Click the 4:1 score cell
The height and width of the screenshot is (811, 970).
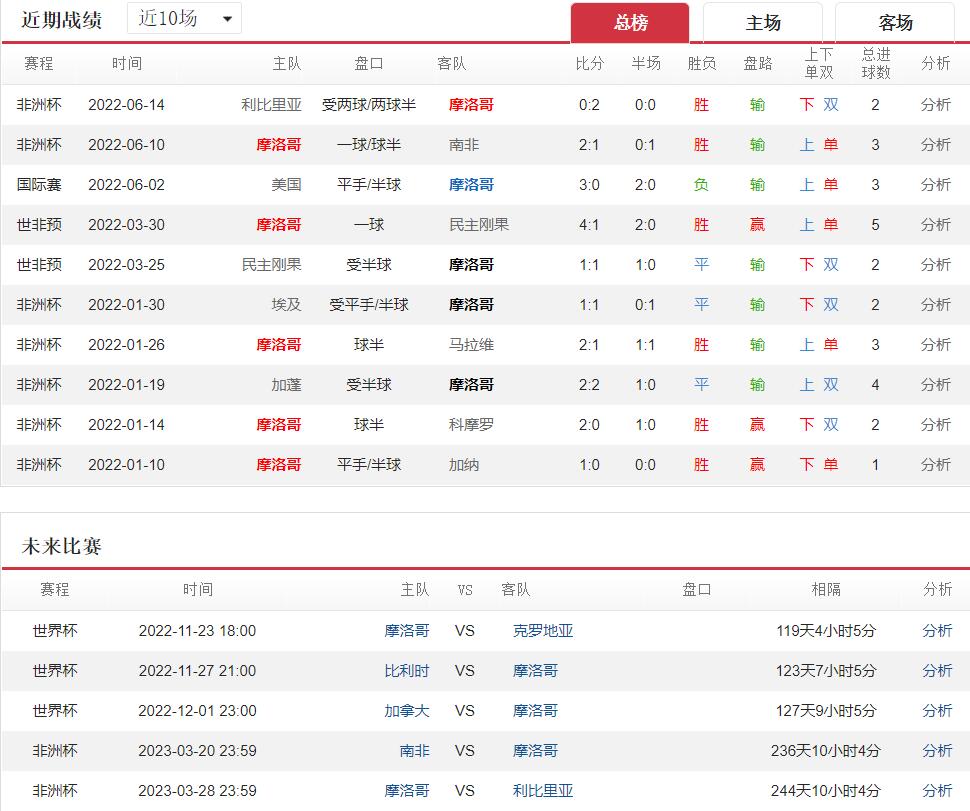point(589,225)
